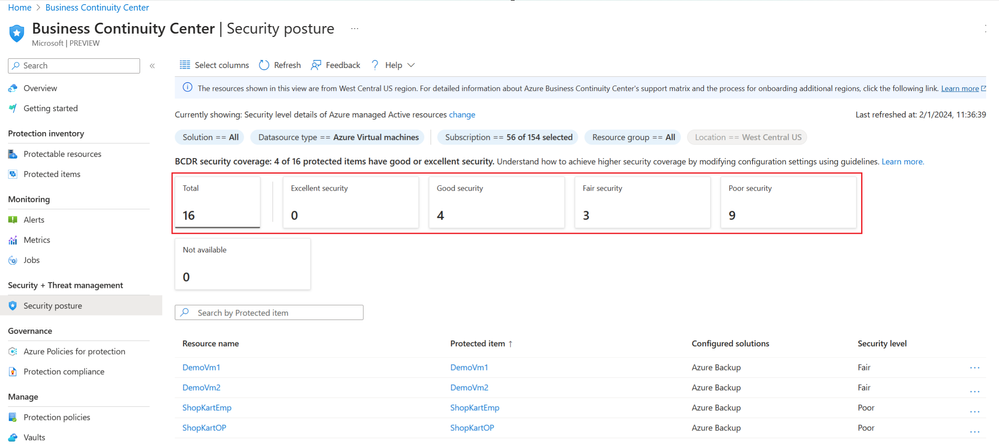Viewport: 999px width, 446px height.
Task: Select the Datasource type filter pill
Action: coord(338,137)
